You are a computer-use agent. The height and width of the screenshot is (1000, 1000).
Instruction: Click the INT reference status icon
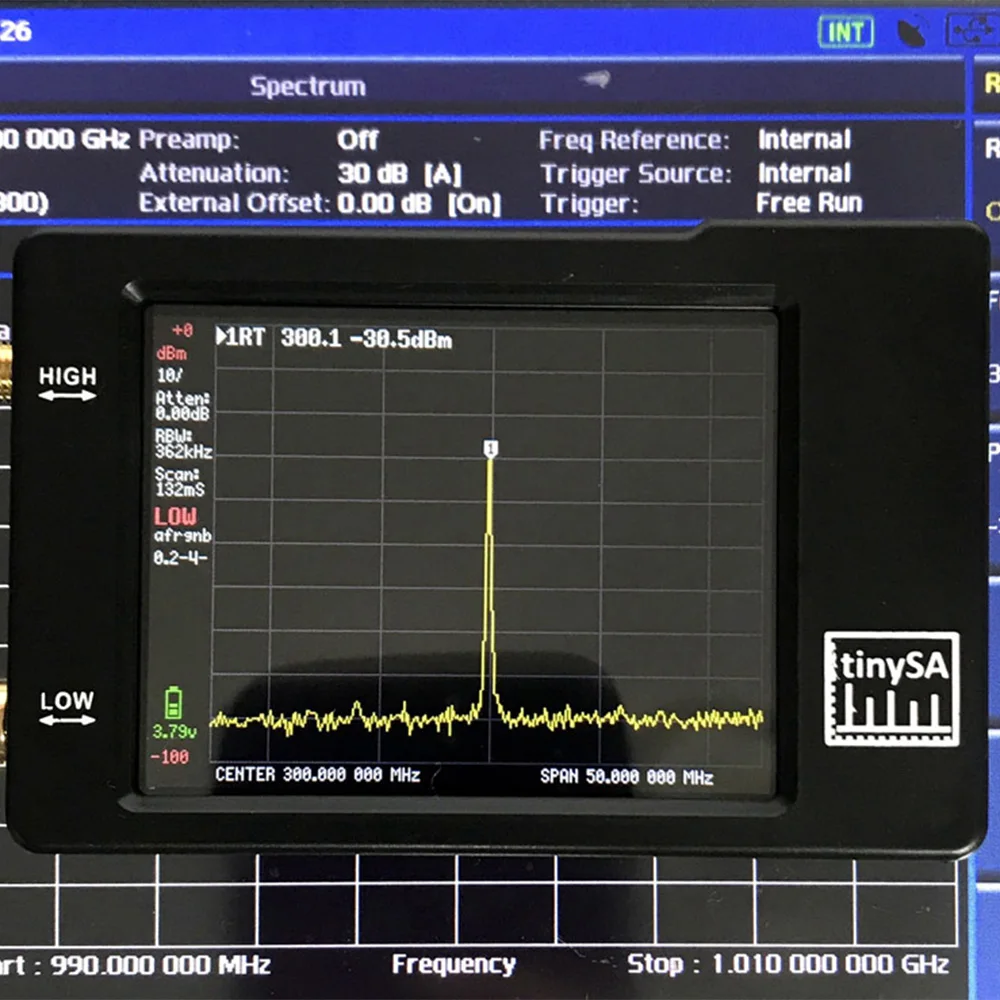point(845,31)
